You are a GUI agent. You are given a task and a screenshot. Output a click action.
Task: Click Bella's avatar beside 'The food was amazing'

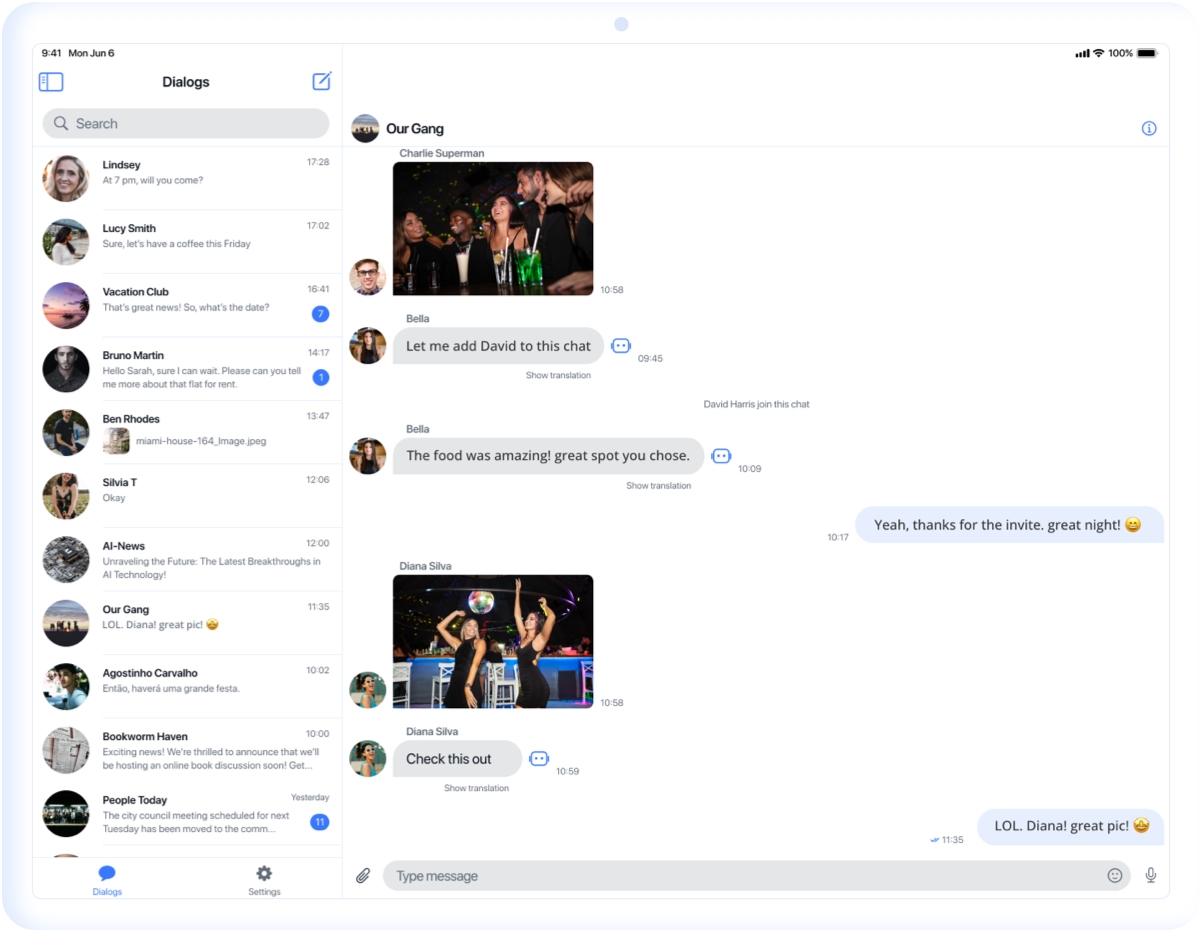[x=367, y=456]
